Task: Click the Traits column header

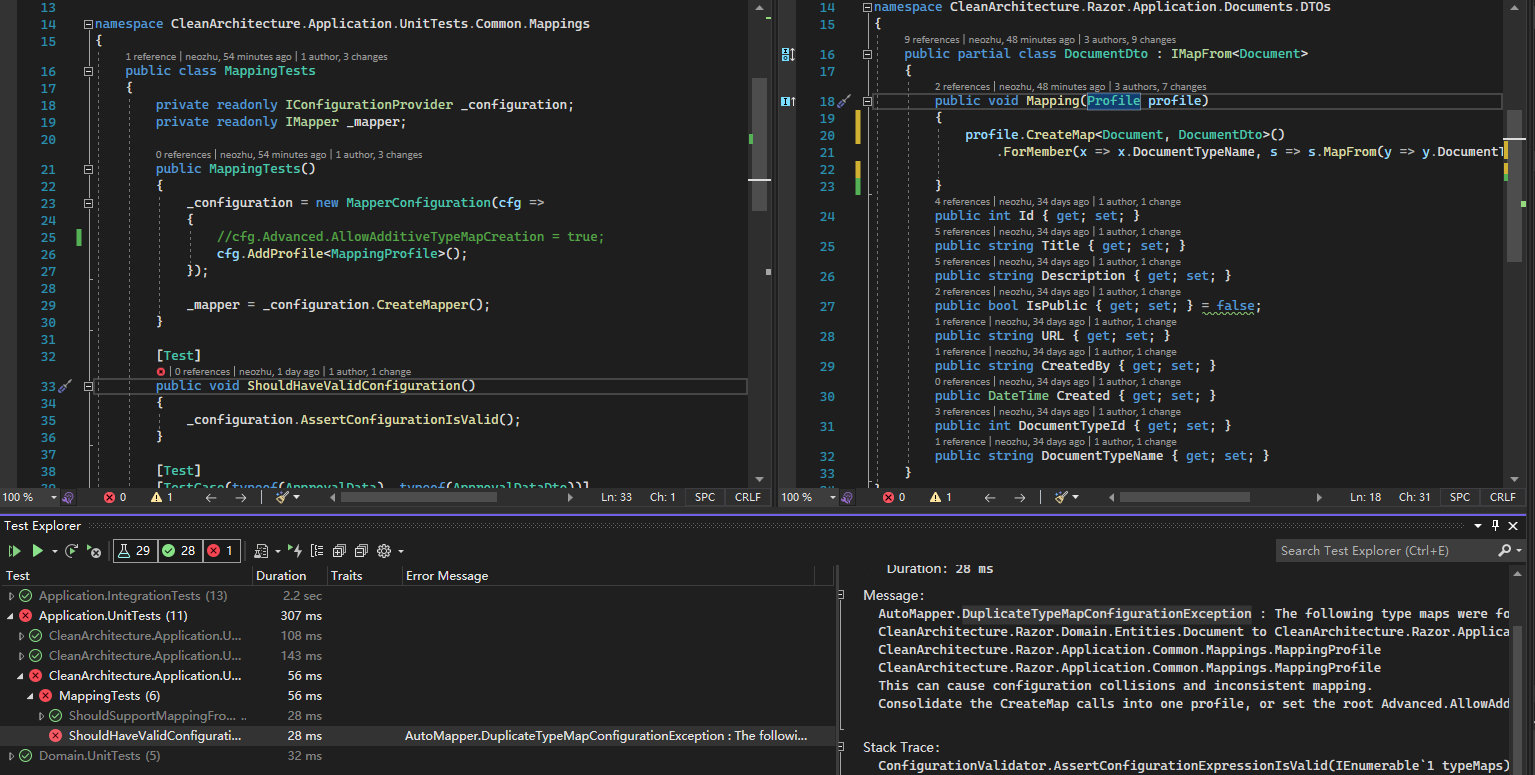Action: point(365,576)
